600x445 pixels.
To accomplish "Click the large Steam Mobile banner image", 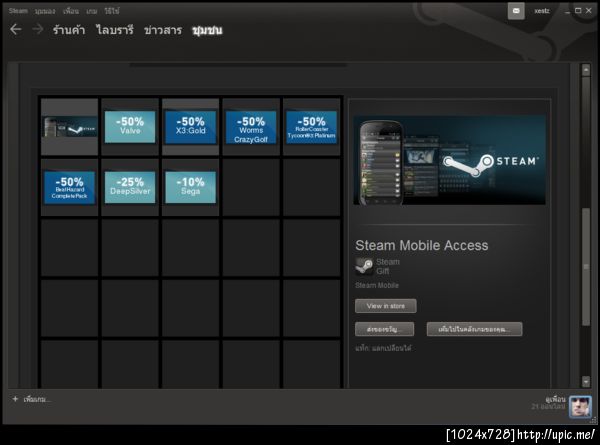I will point(450,160).
